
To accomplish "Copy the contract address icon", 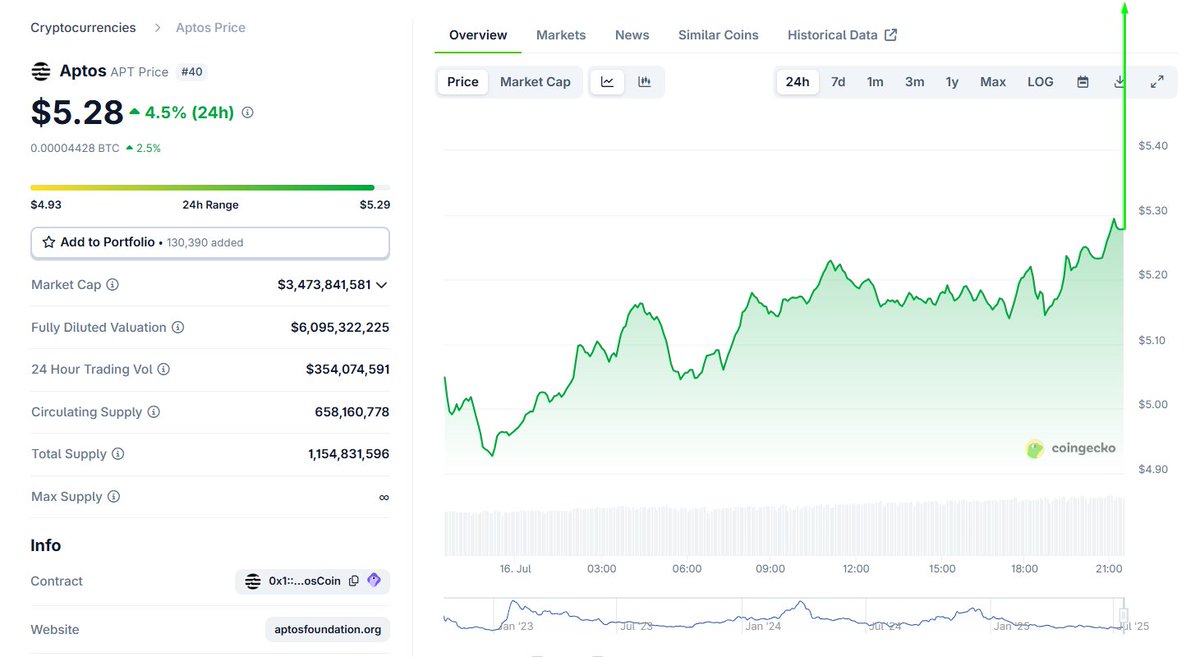I will (x=354, y=581).
